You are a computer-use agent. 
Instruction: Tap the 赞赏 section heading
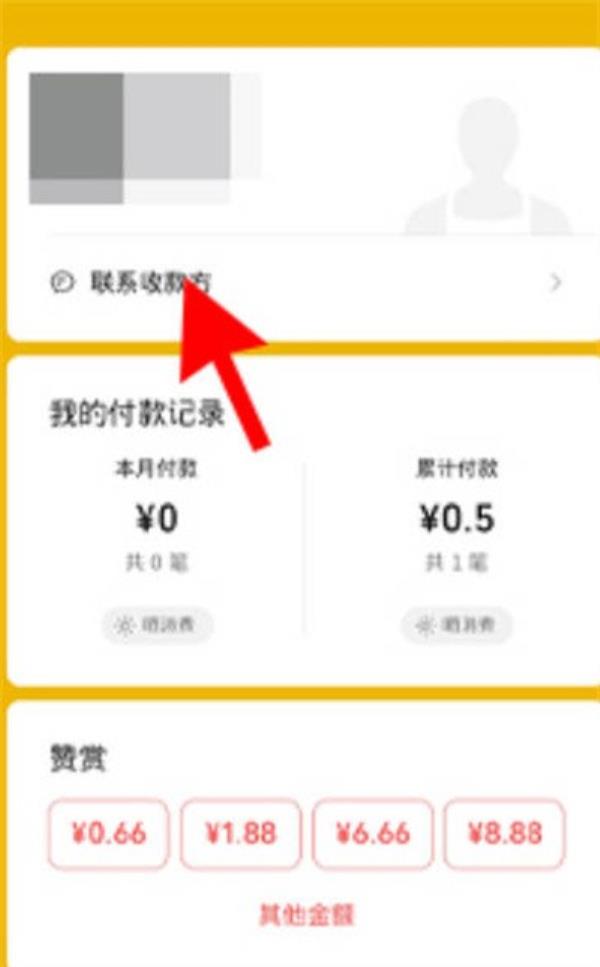[78, 758]
